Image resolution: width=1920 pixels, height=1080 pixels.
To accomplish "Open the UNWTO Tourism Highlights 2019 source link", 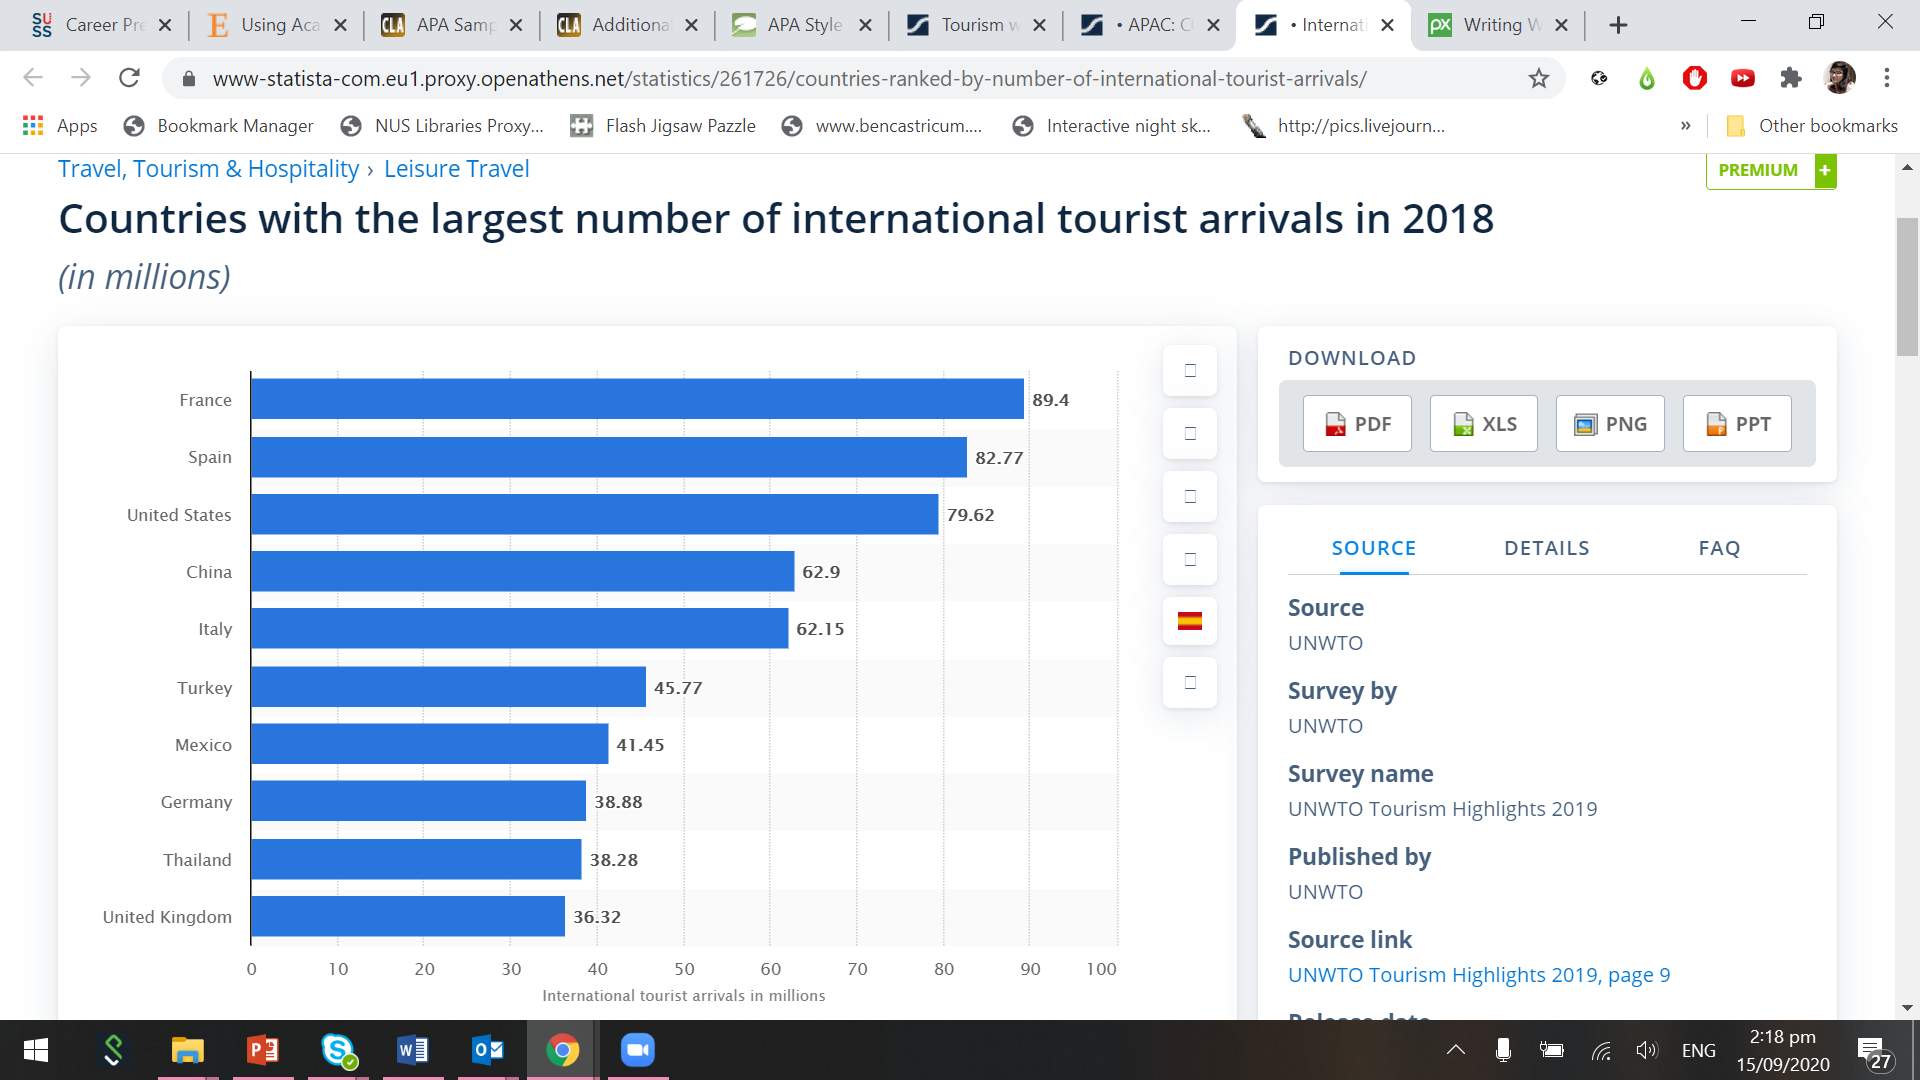I will (x=1480, y=974).
